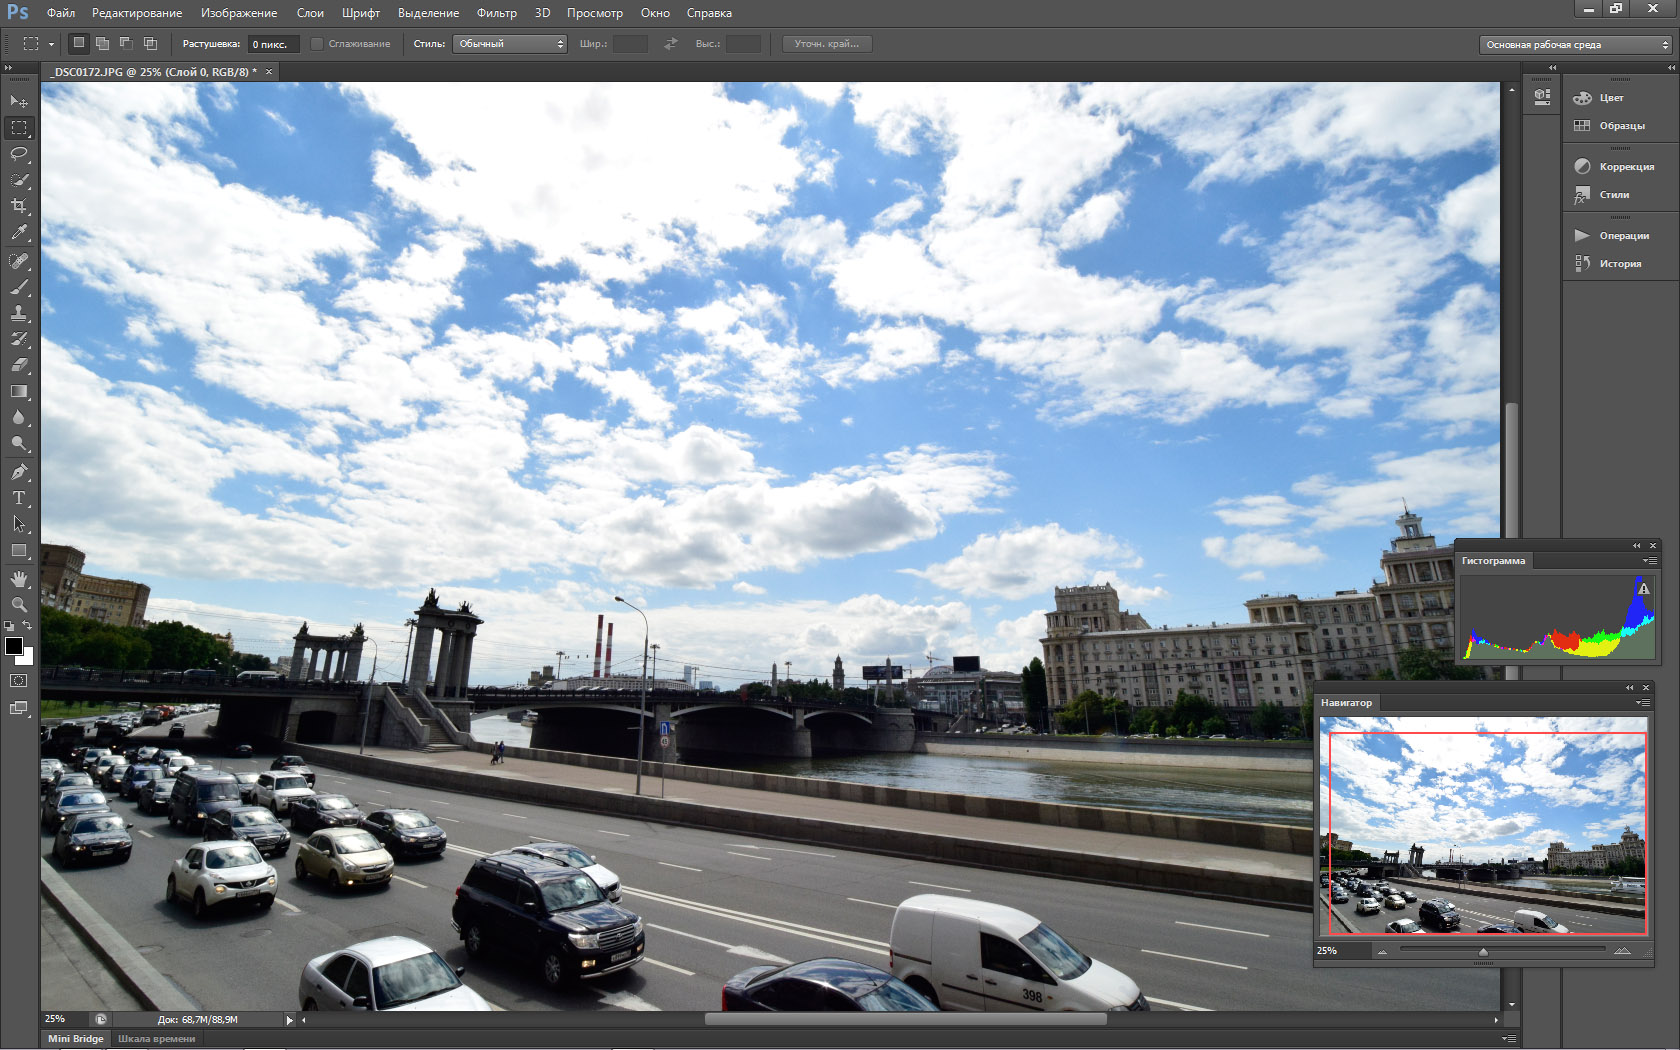Select the Quick Selection tool
This screenshot has height=1050, width=1680.
(19, 180)
